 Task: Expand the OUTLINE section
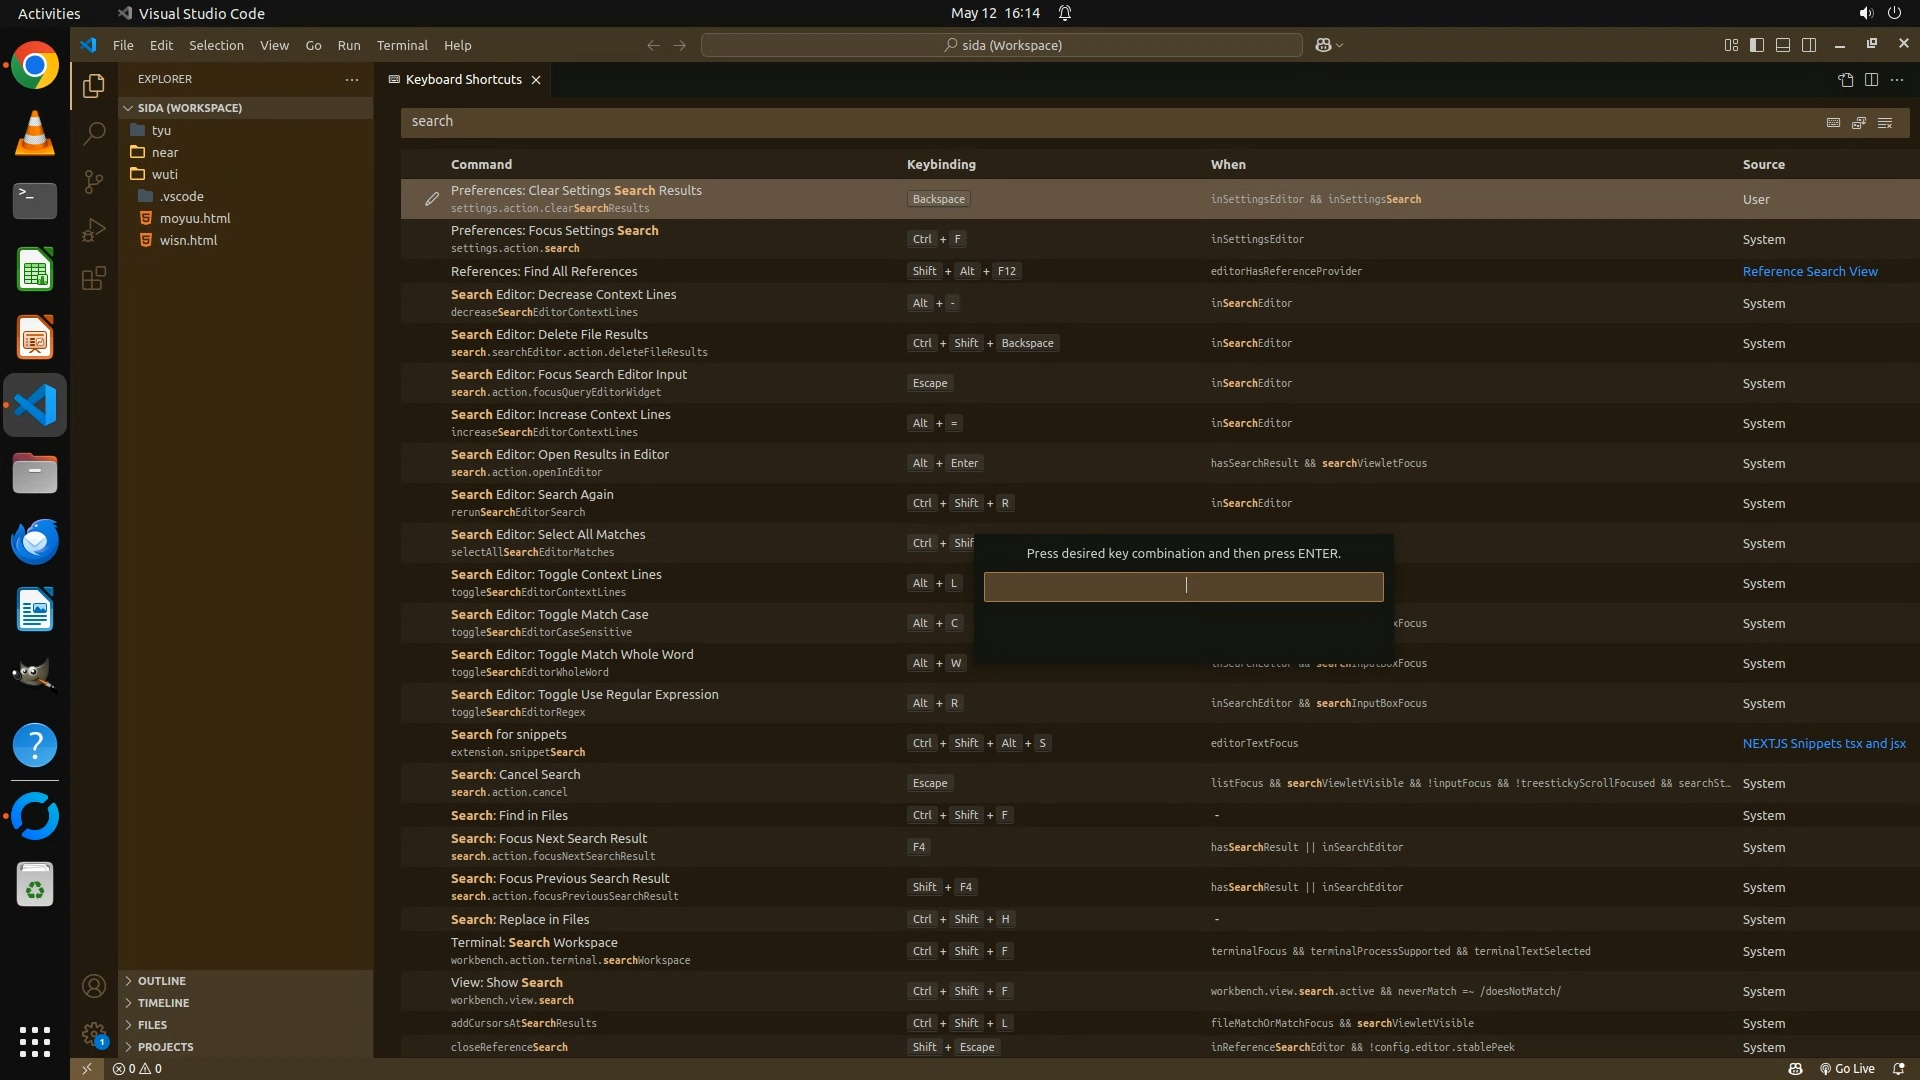pyautogui.click(x=162, y=981)
